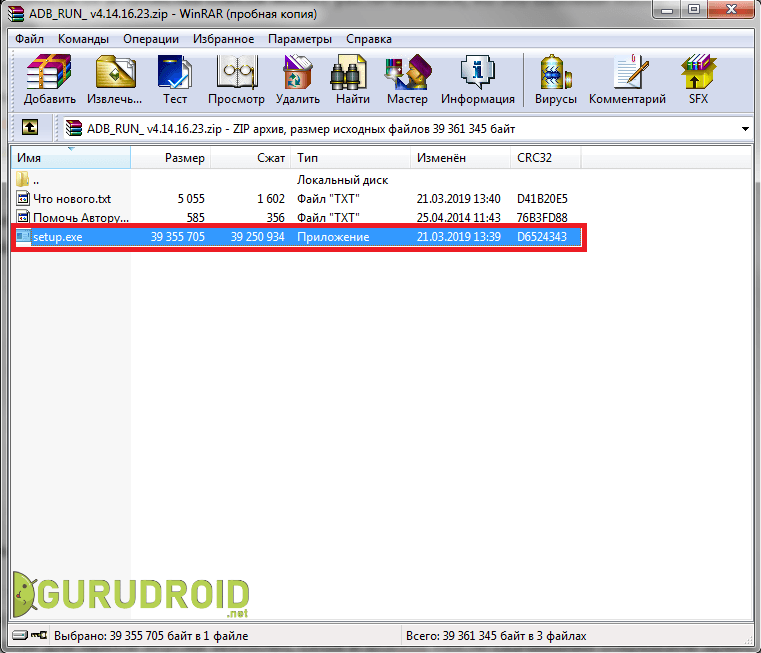
Task: Open the Избранное menu
Action: tap(223, 39)
